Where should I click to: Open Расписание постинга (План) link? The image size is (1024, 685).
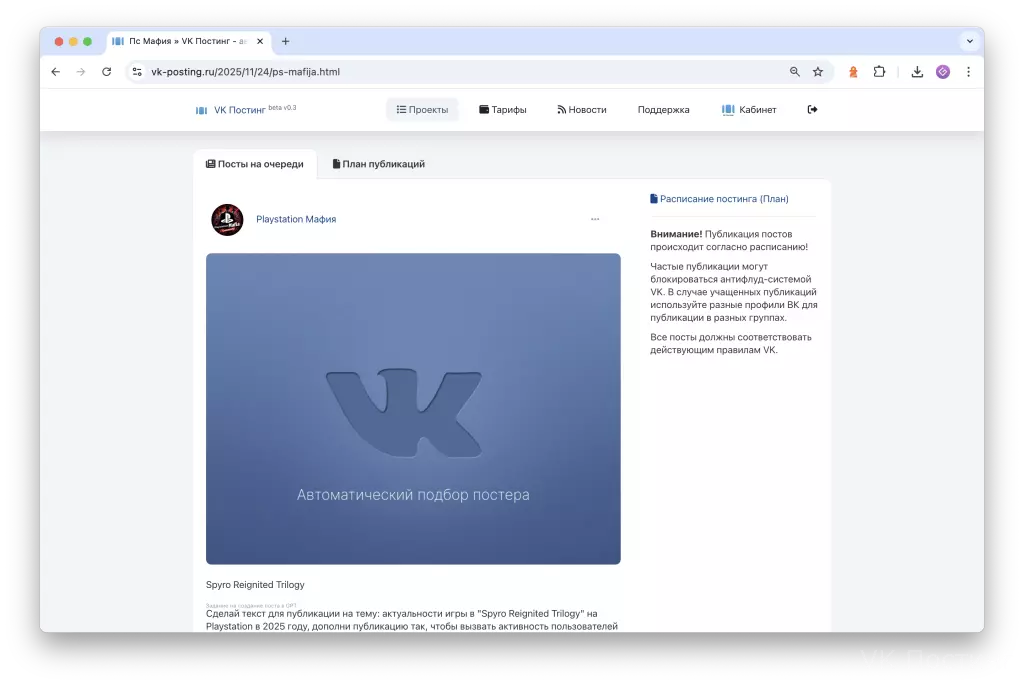click(719, 199)
